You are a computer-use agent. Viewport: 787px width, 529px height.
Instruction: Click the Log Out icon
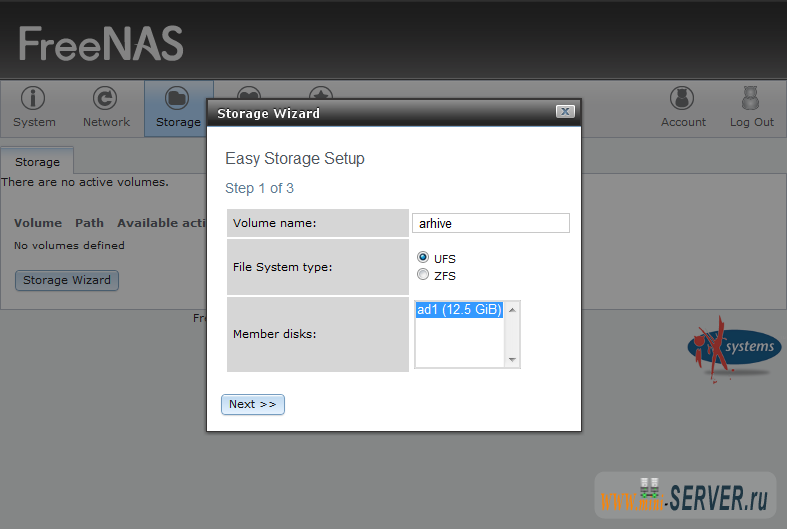click(751, 98)
